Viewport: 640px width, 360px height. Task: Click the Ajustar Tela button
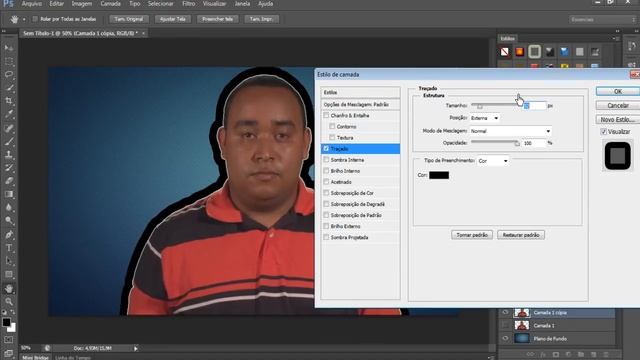click(x=173, y=19)
